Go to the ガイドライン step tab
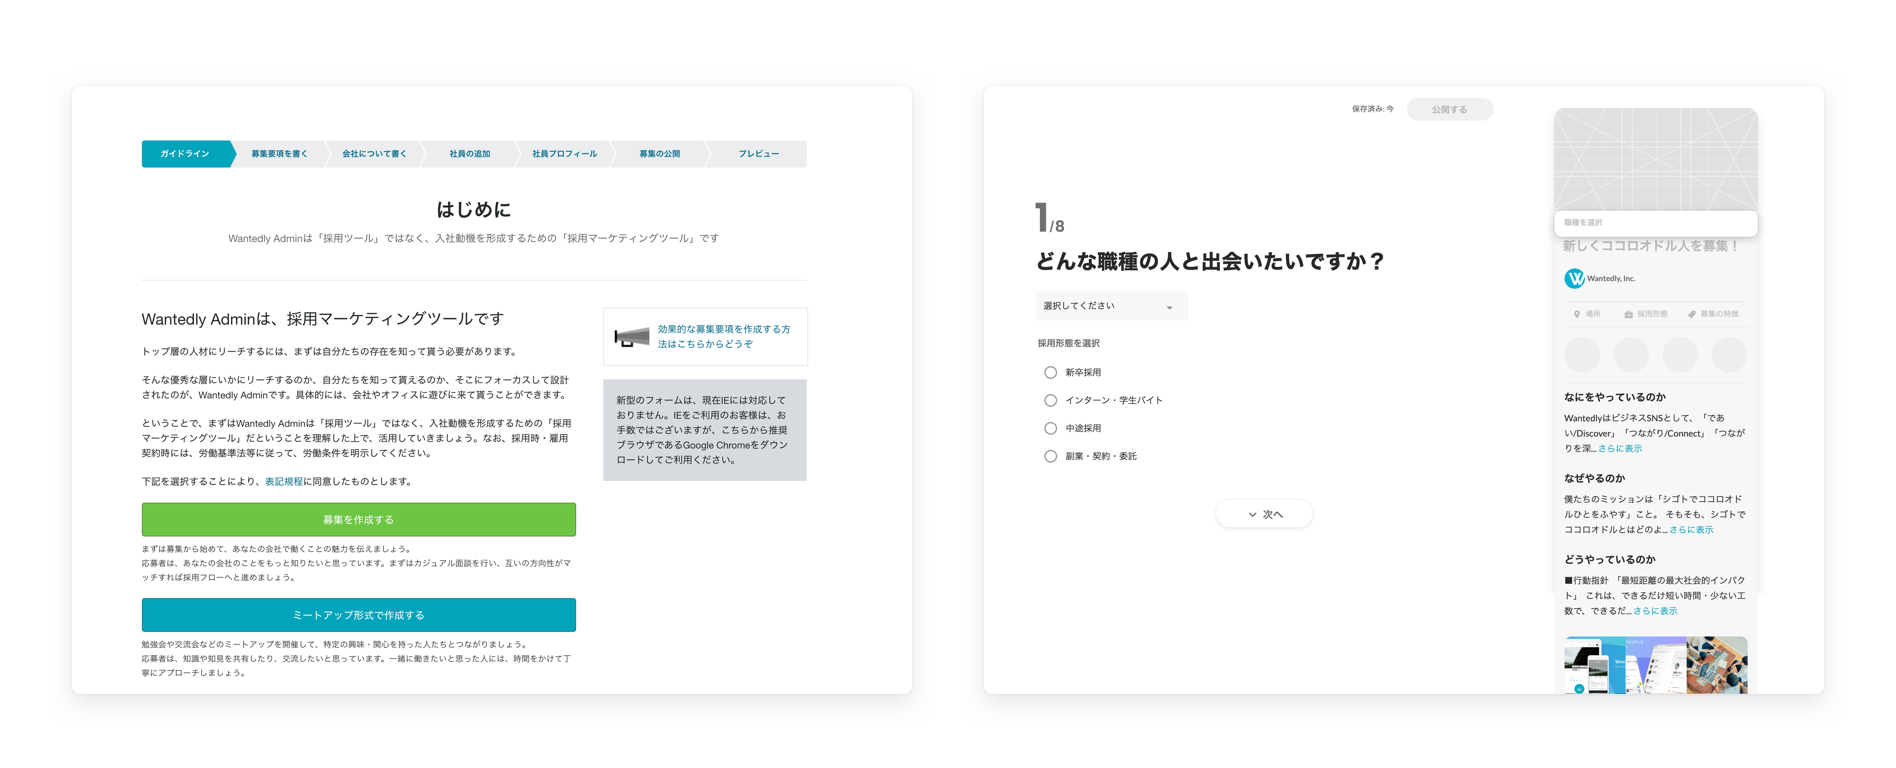Screen dimensions: 1896x768 186,154
